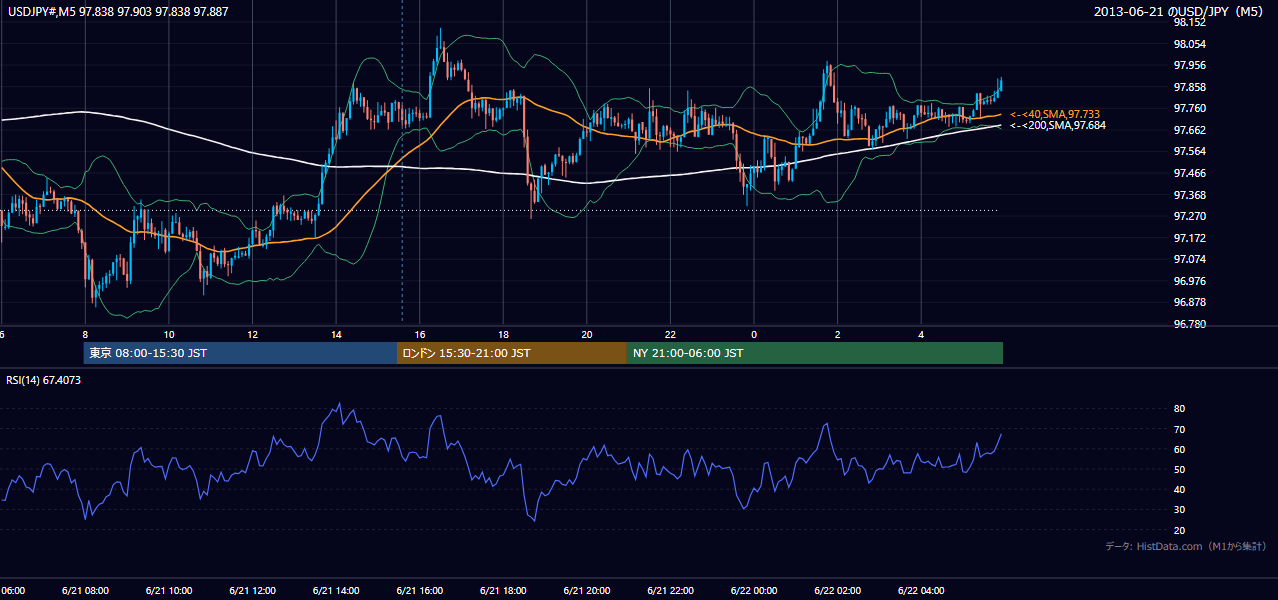Click the 97.270 price axis label

[x=1190, y=216]
